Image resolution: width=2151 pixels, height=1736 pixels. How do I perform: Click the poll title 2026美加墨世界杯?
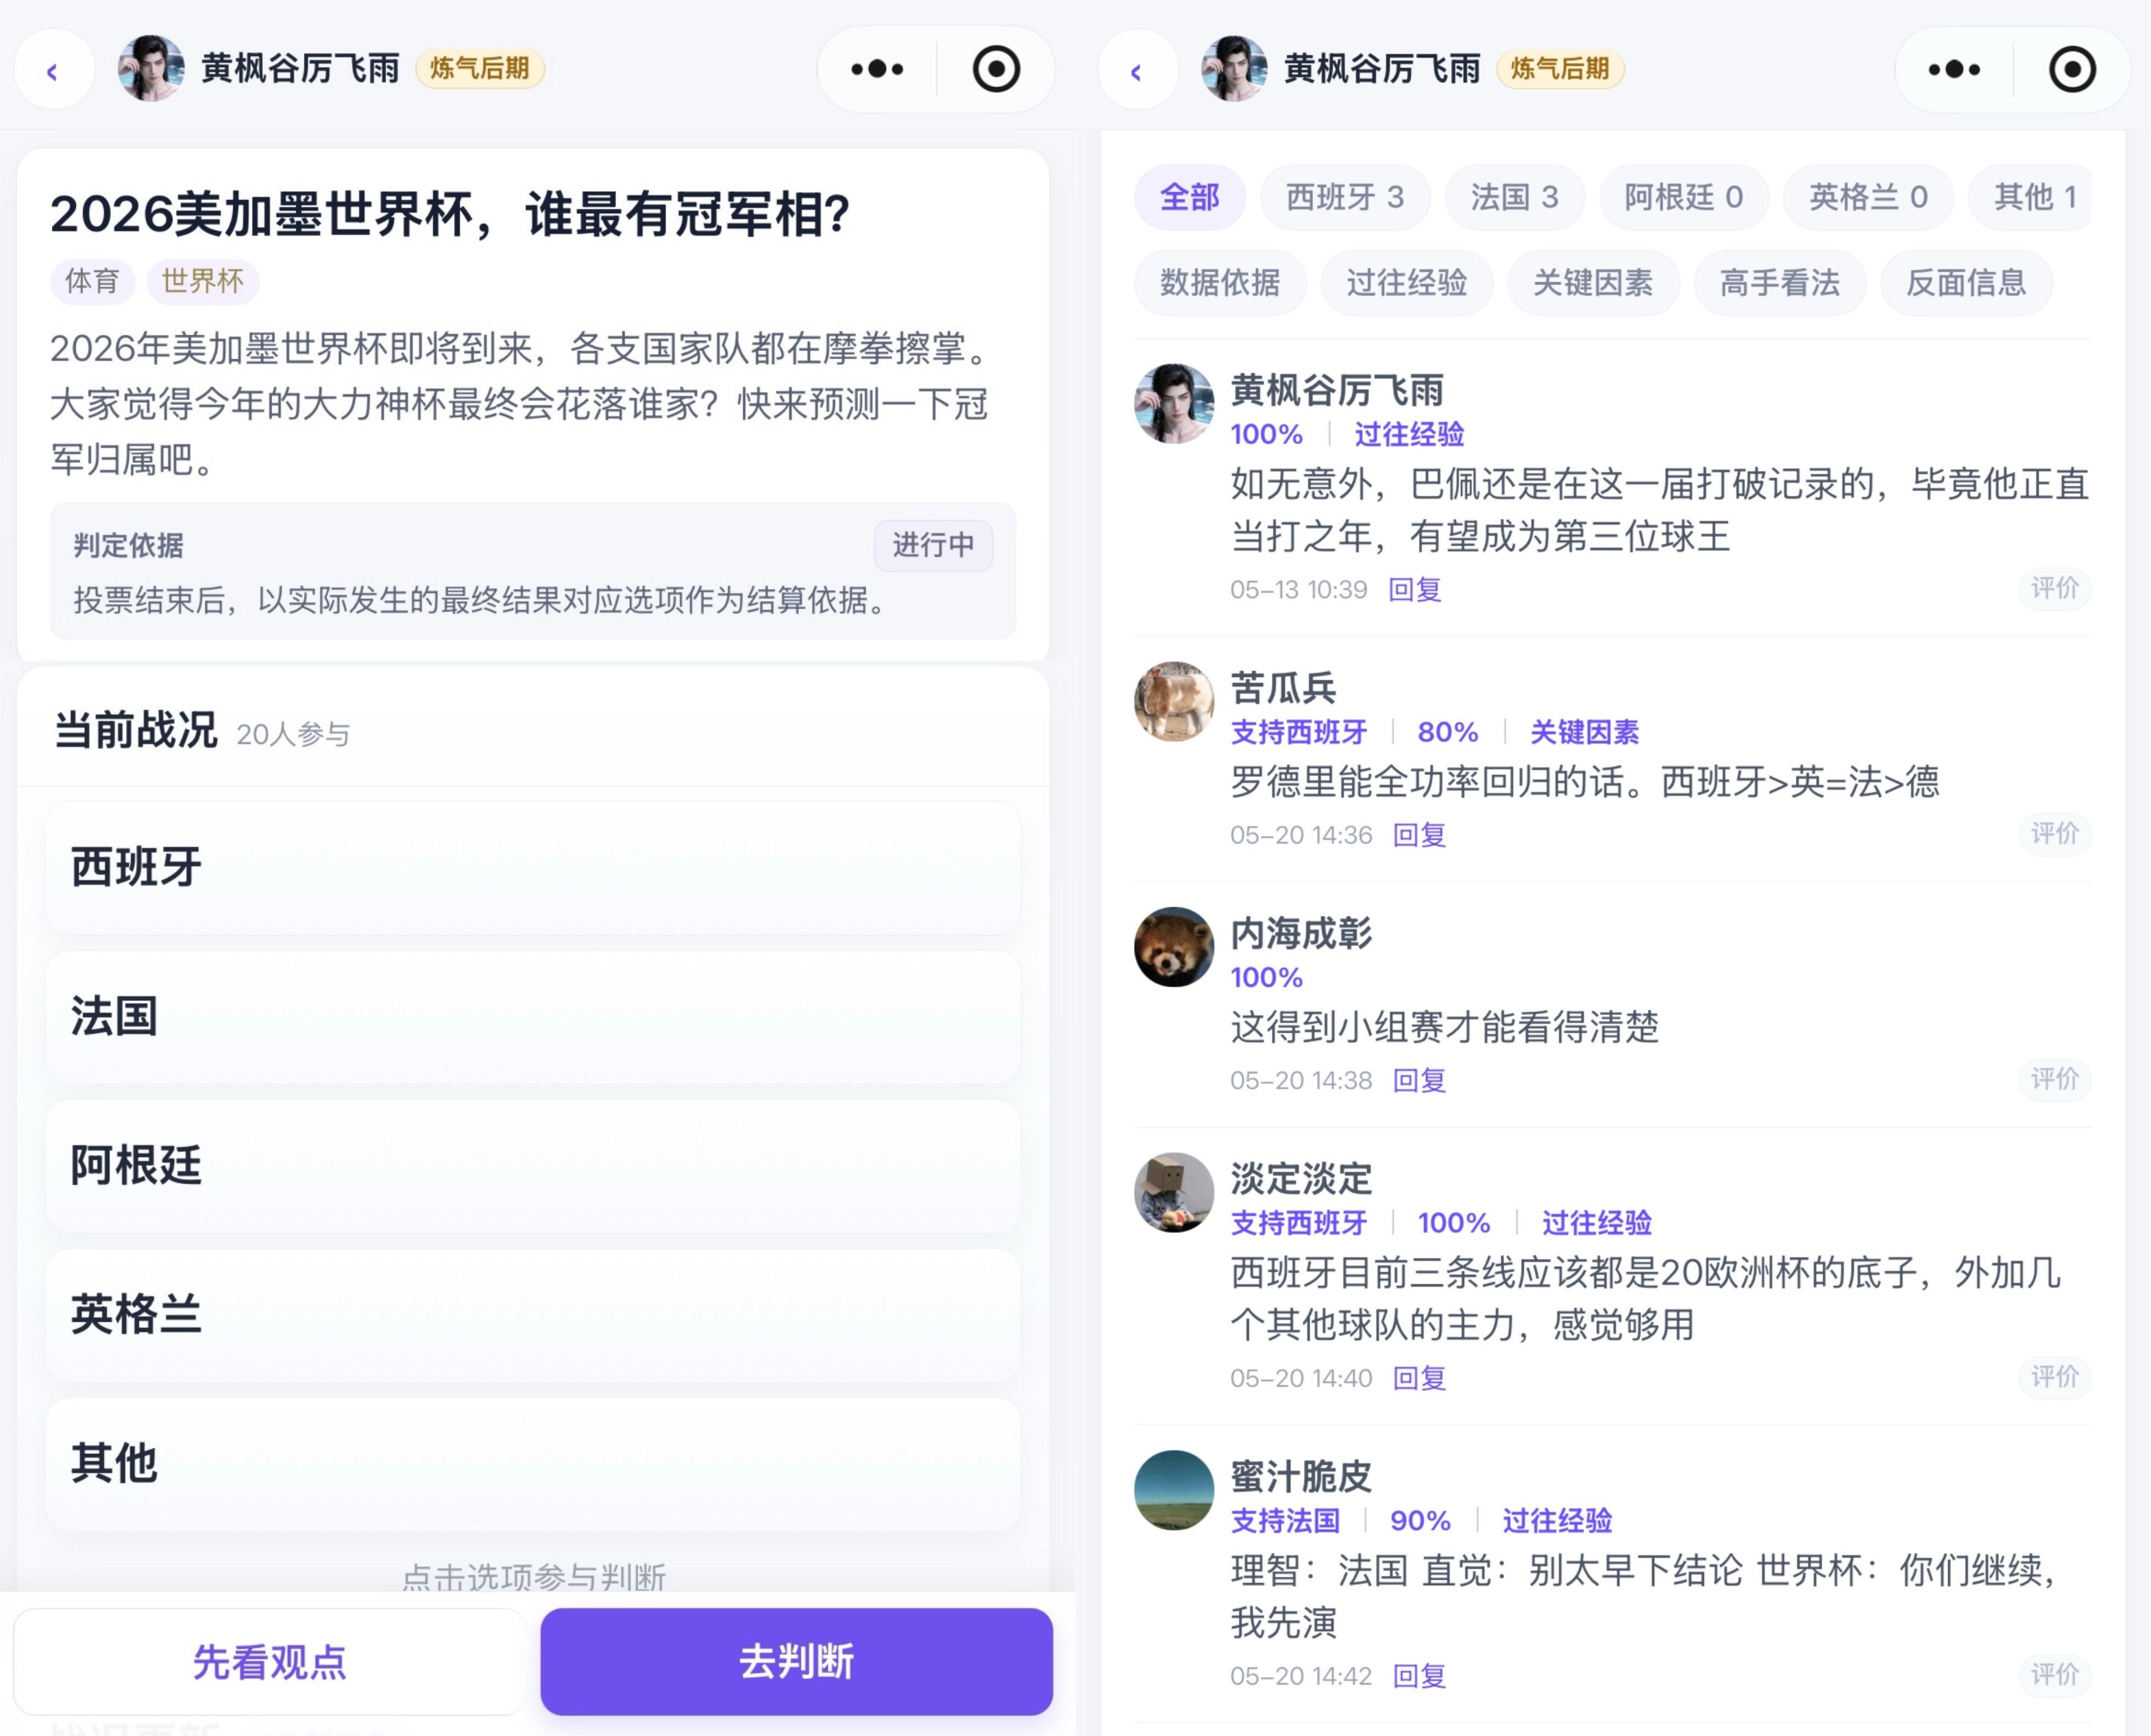click(450, 214)
